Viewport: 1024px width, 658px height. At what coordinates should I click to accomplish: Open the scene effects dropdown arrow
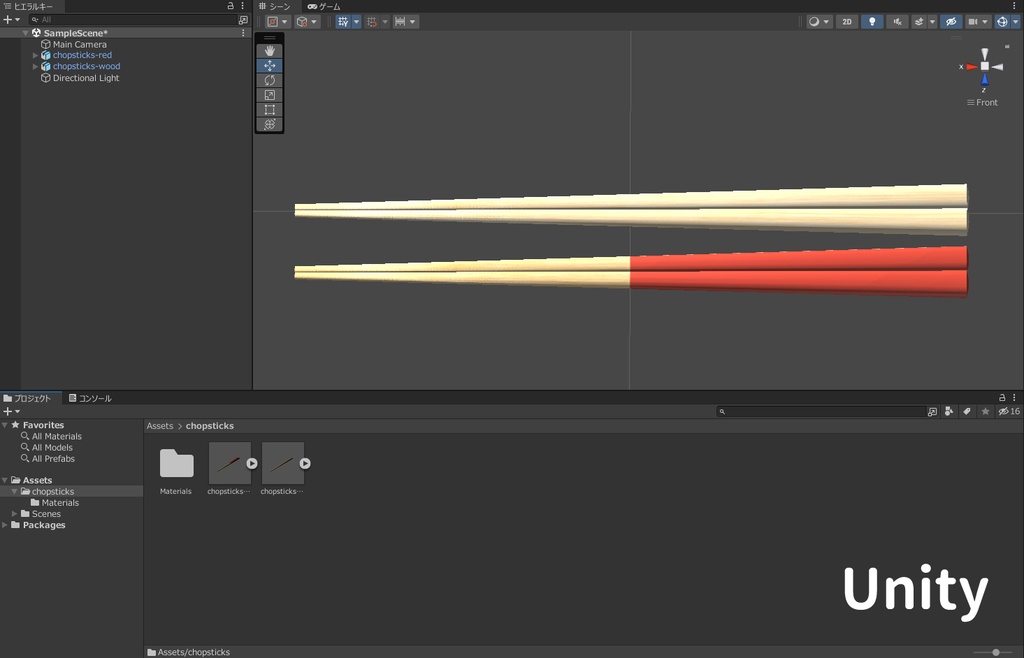click(x=932, y=22)
